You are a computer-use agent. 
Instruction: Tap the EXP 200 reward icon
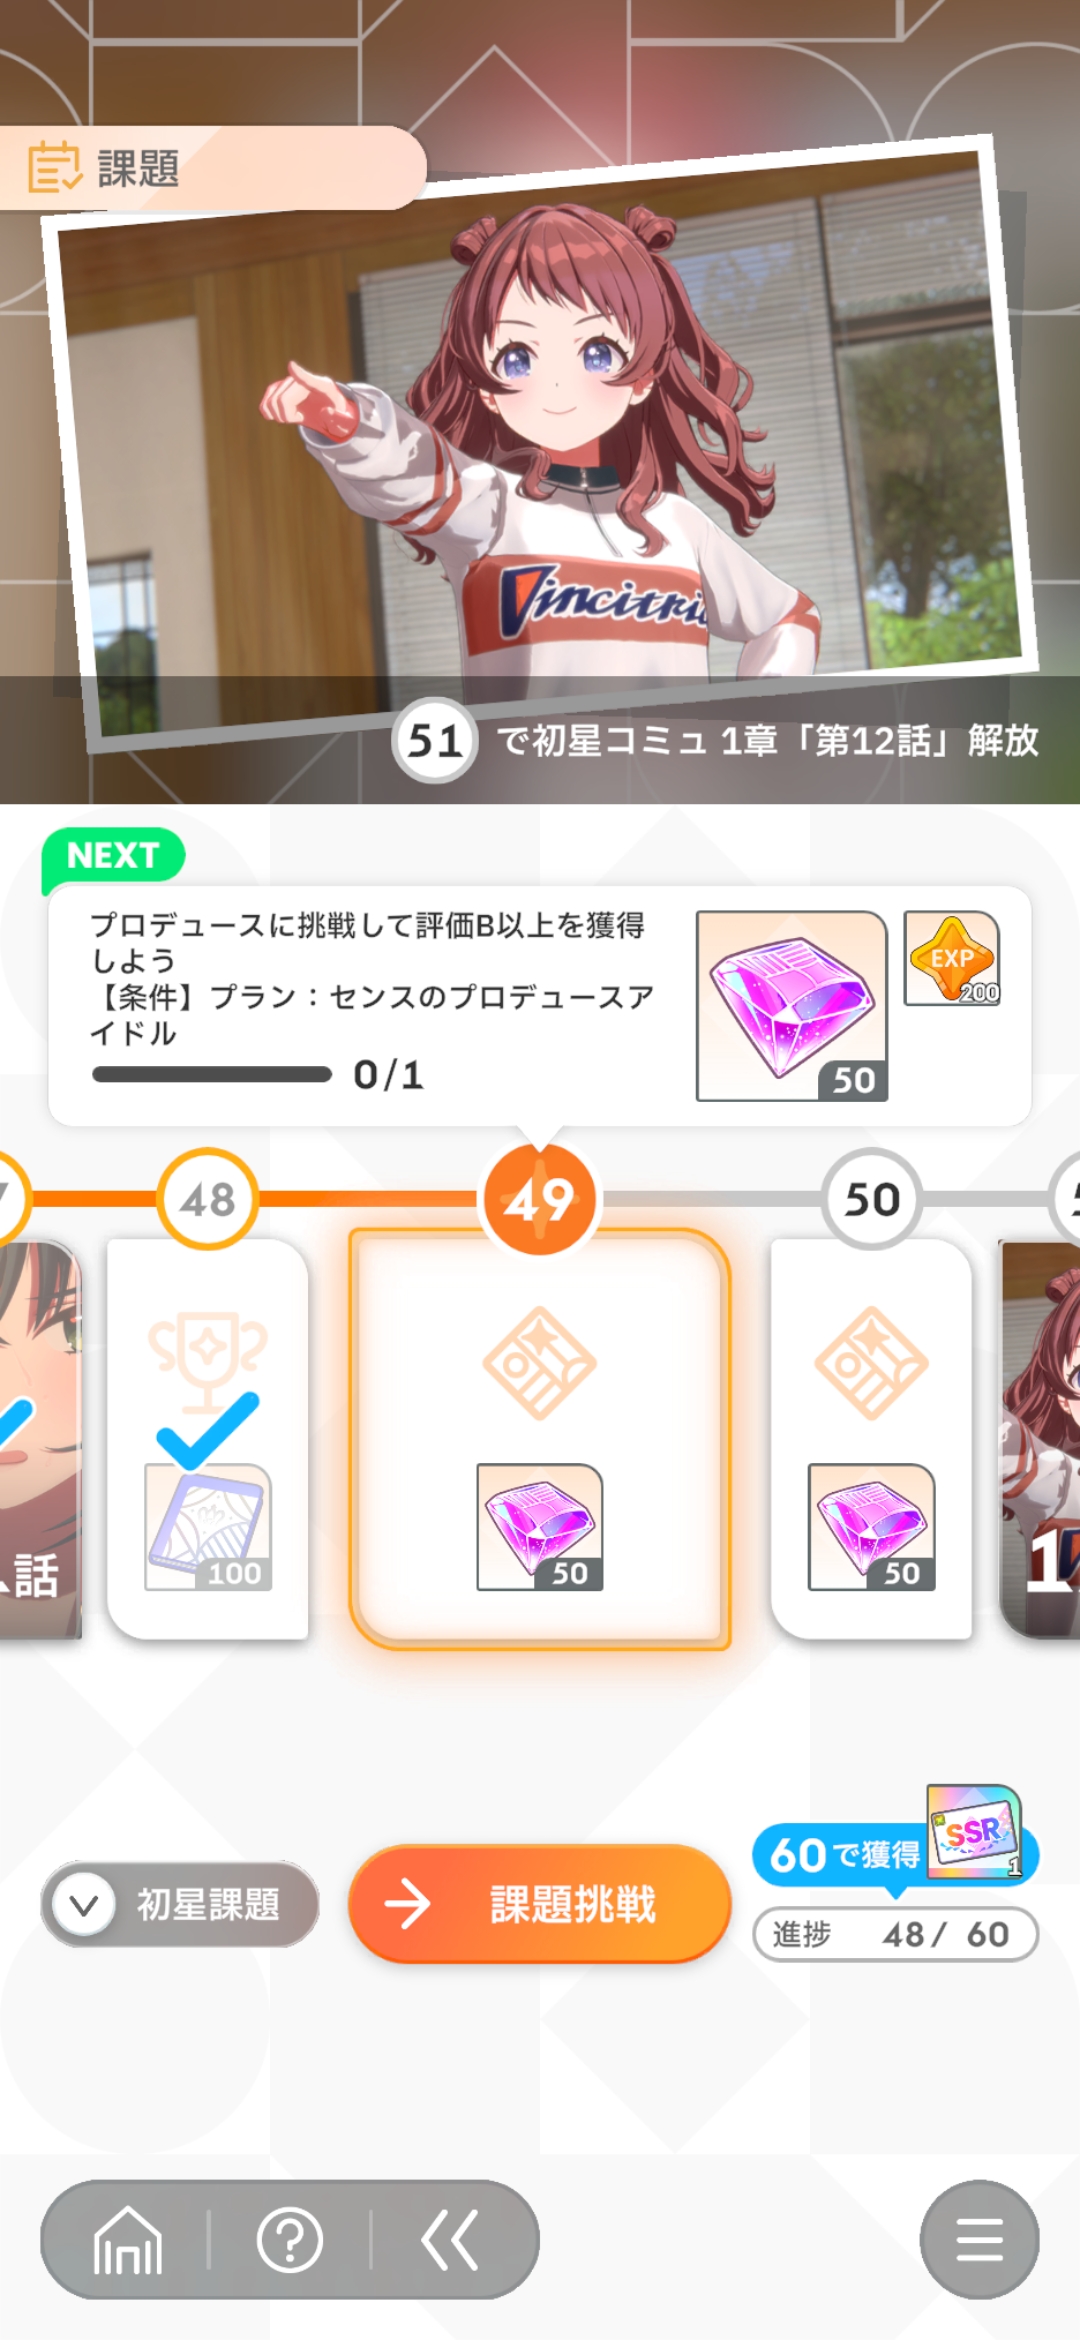952,958
